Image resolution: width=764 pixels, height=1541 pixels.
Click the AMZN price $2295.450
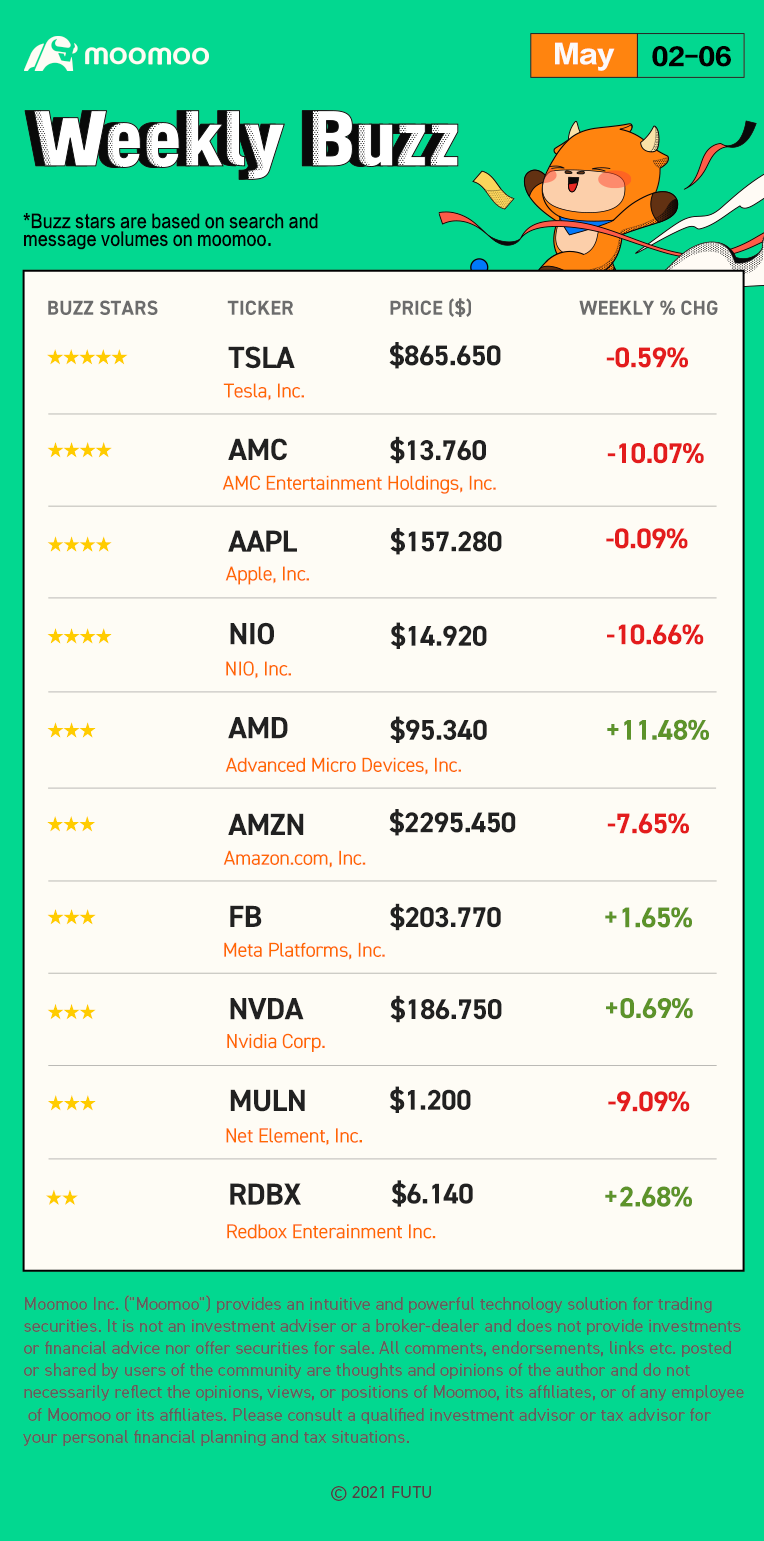453,823
